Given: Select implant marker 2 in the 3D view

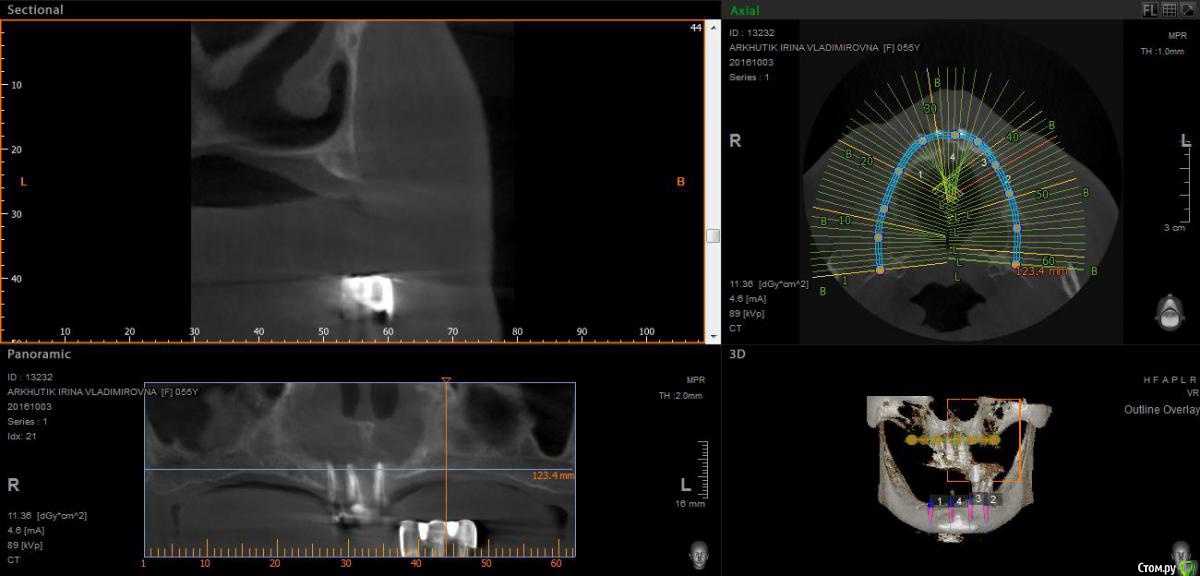Looking at the screenshot, I should [993, 498].
